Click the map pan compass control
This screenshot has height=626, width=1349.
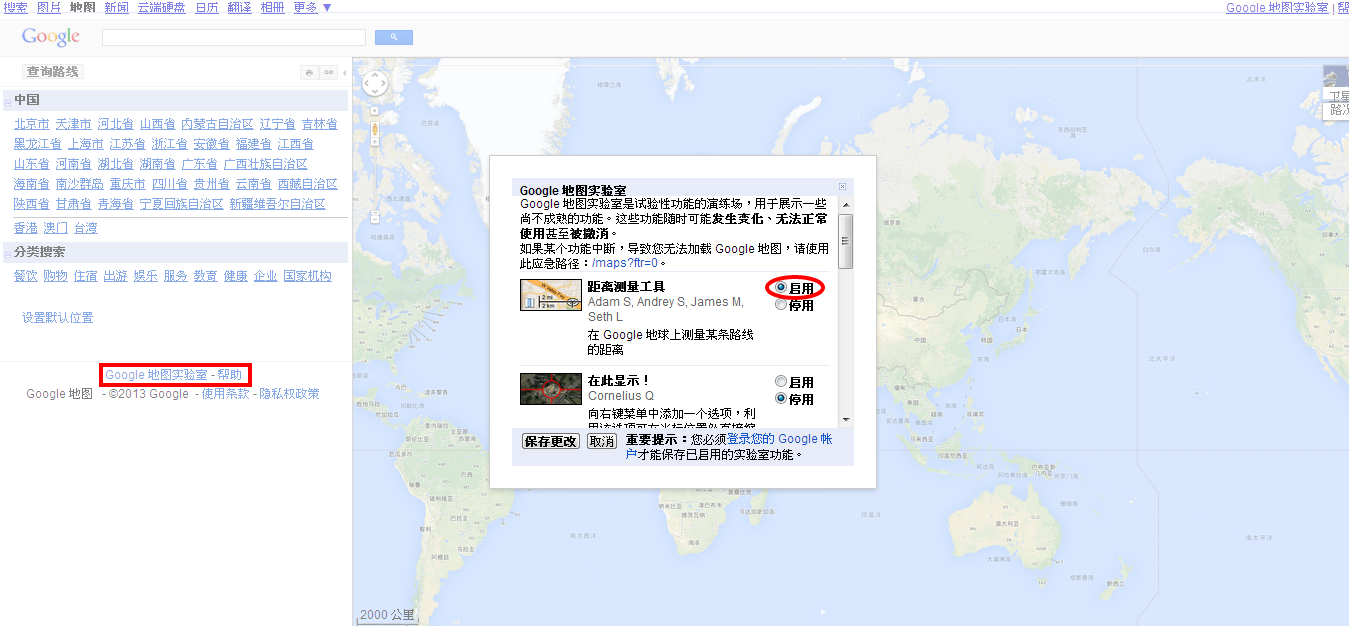(375, 83)
